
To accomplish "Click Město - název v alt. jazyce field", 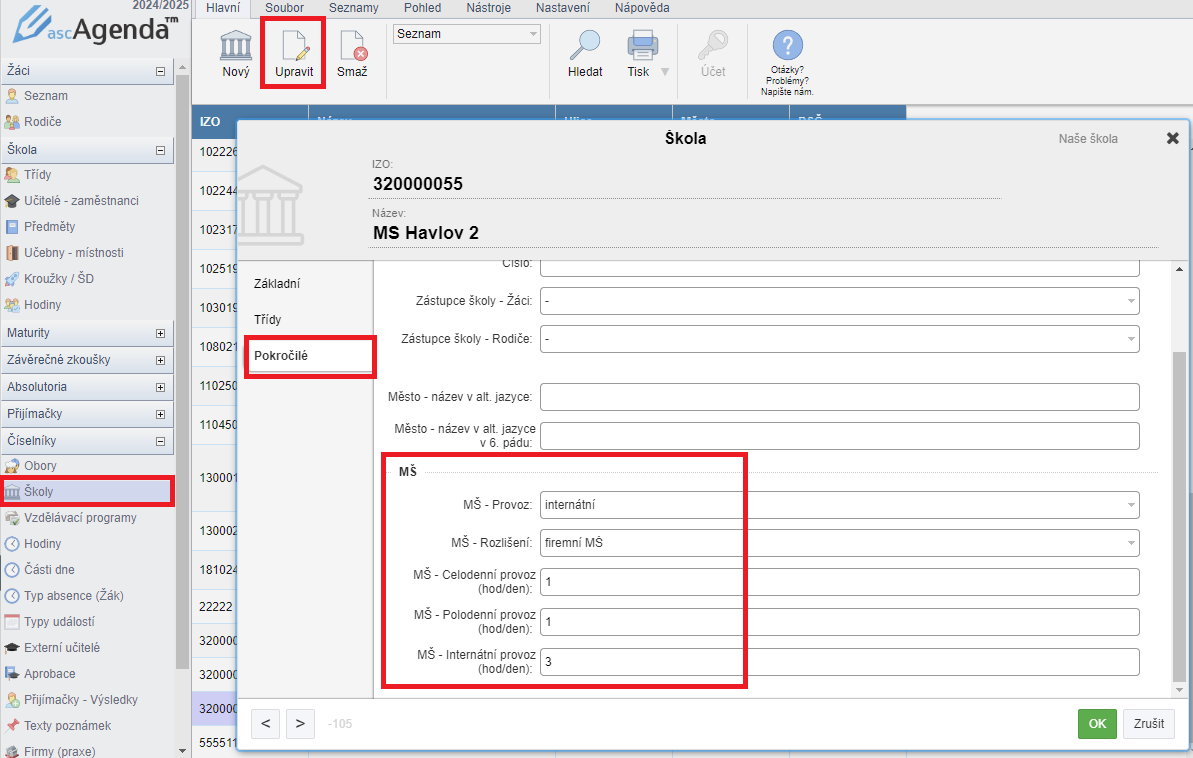I will click(x=839, y=397).
